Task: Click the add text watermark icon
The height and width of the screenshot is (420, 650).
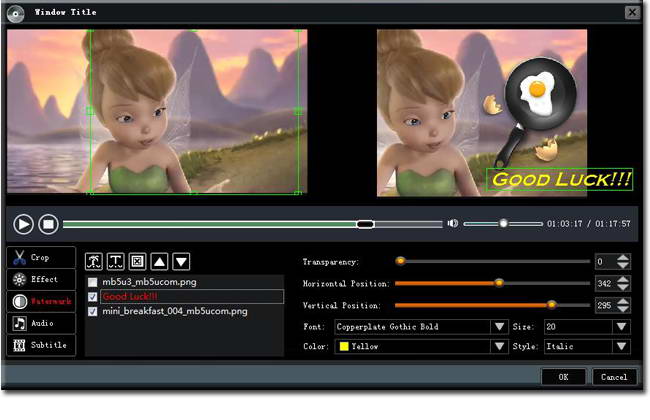Action: click(x=116, y=262)
